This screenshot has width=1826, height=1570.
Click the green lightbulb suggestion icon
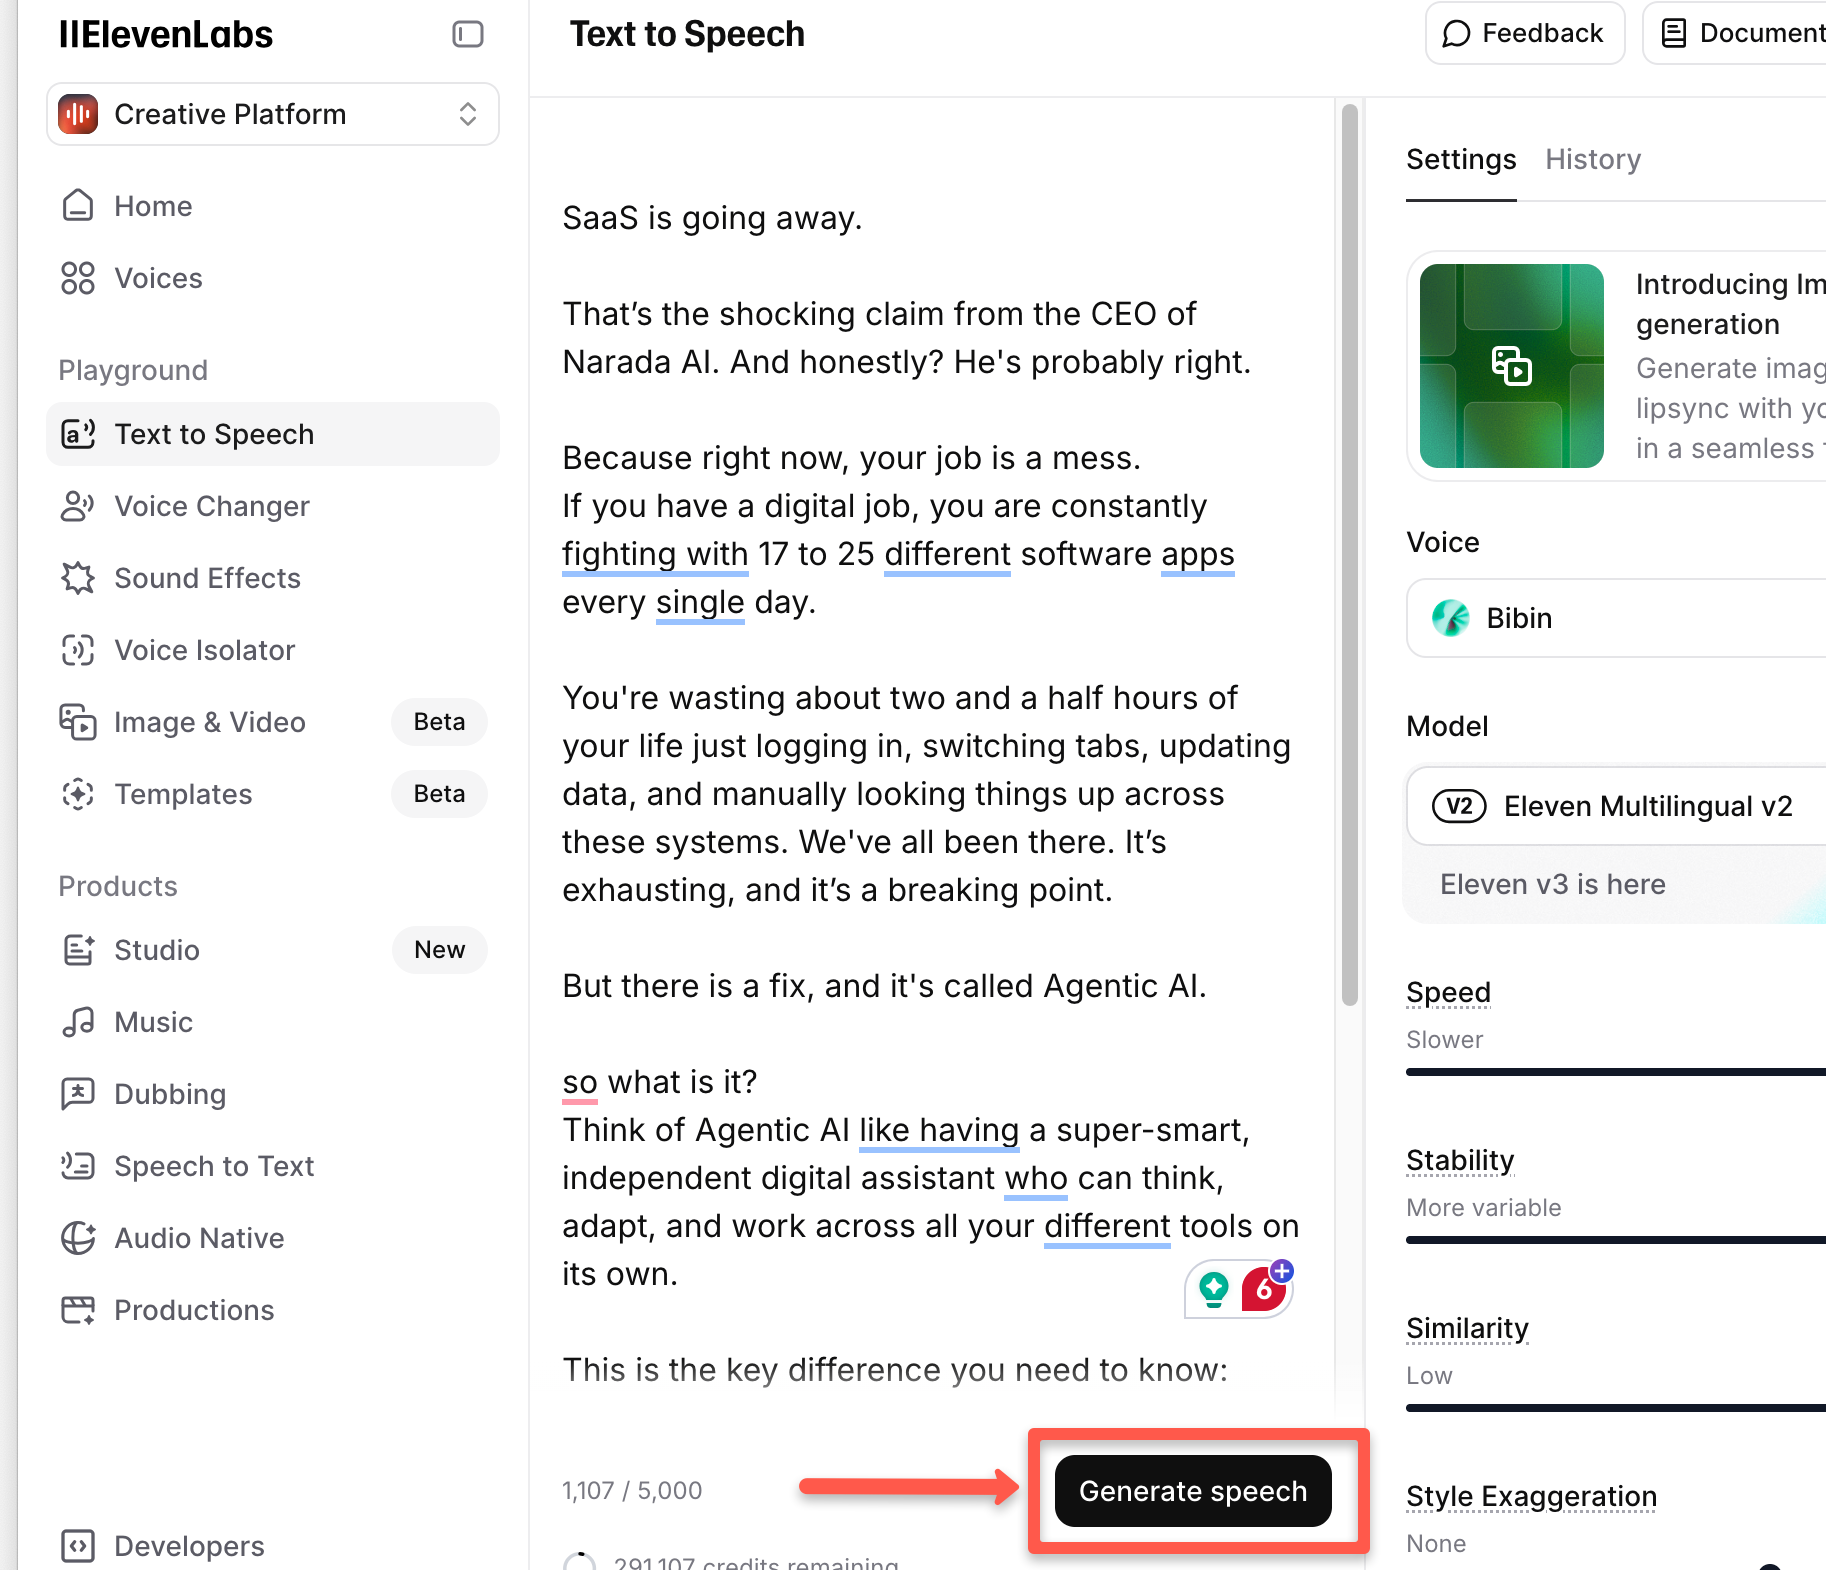[x=1214, y=1289]
